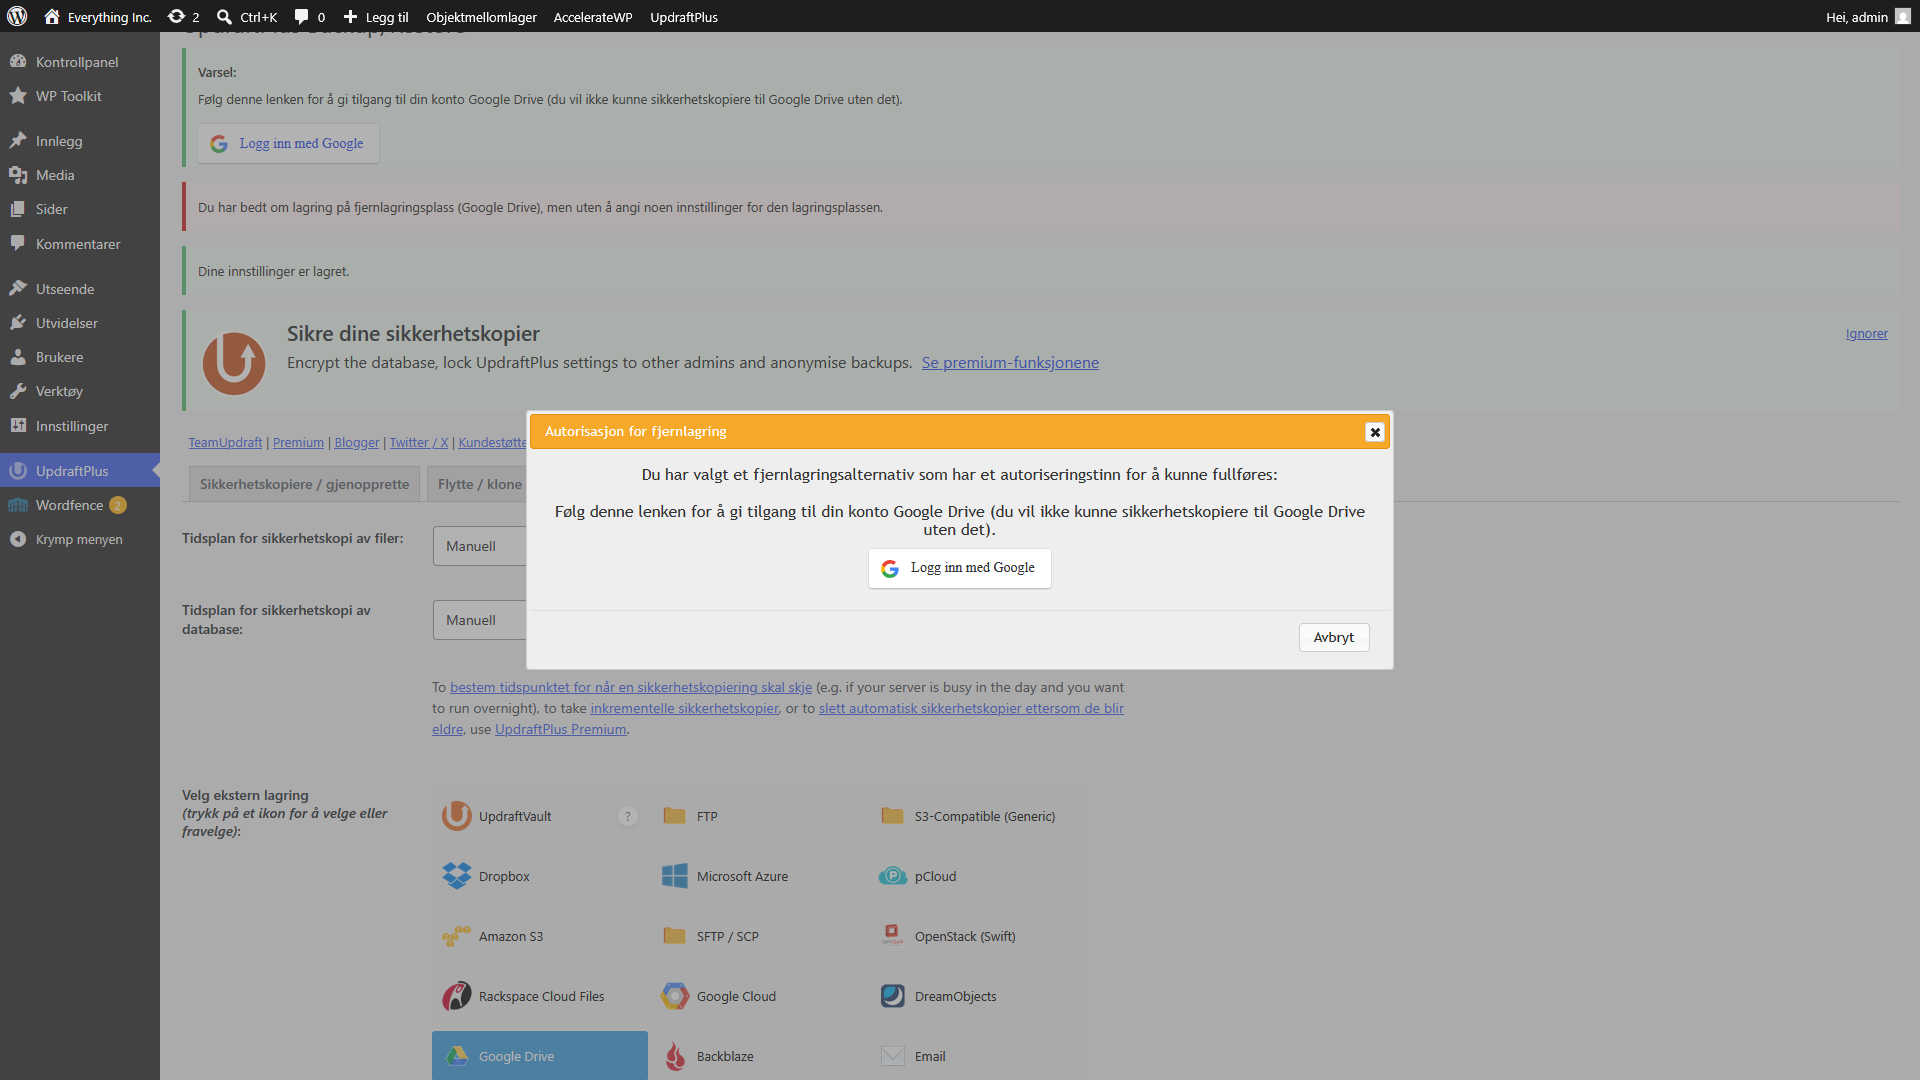Image resolution: width=1920 pixels, height=1080 pixels.
Task: Switch to Sikkerhetskopiere / gjenopprette tab
Action: point(304,484)
